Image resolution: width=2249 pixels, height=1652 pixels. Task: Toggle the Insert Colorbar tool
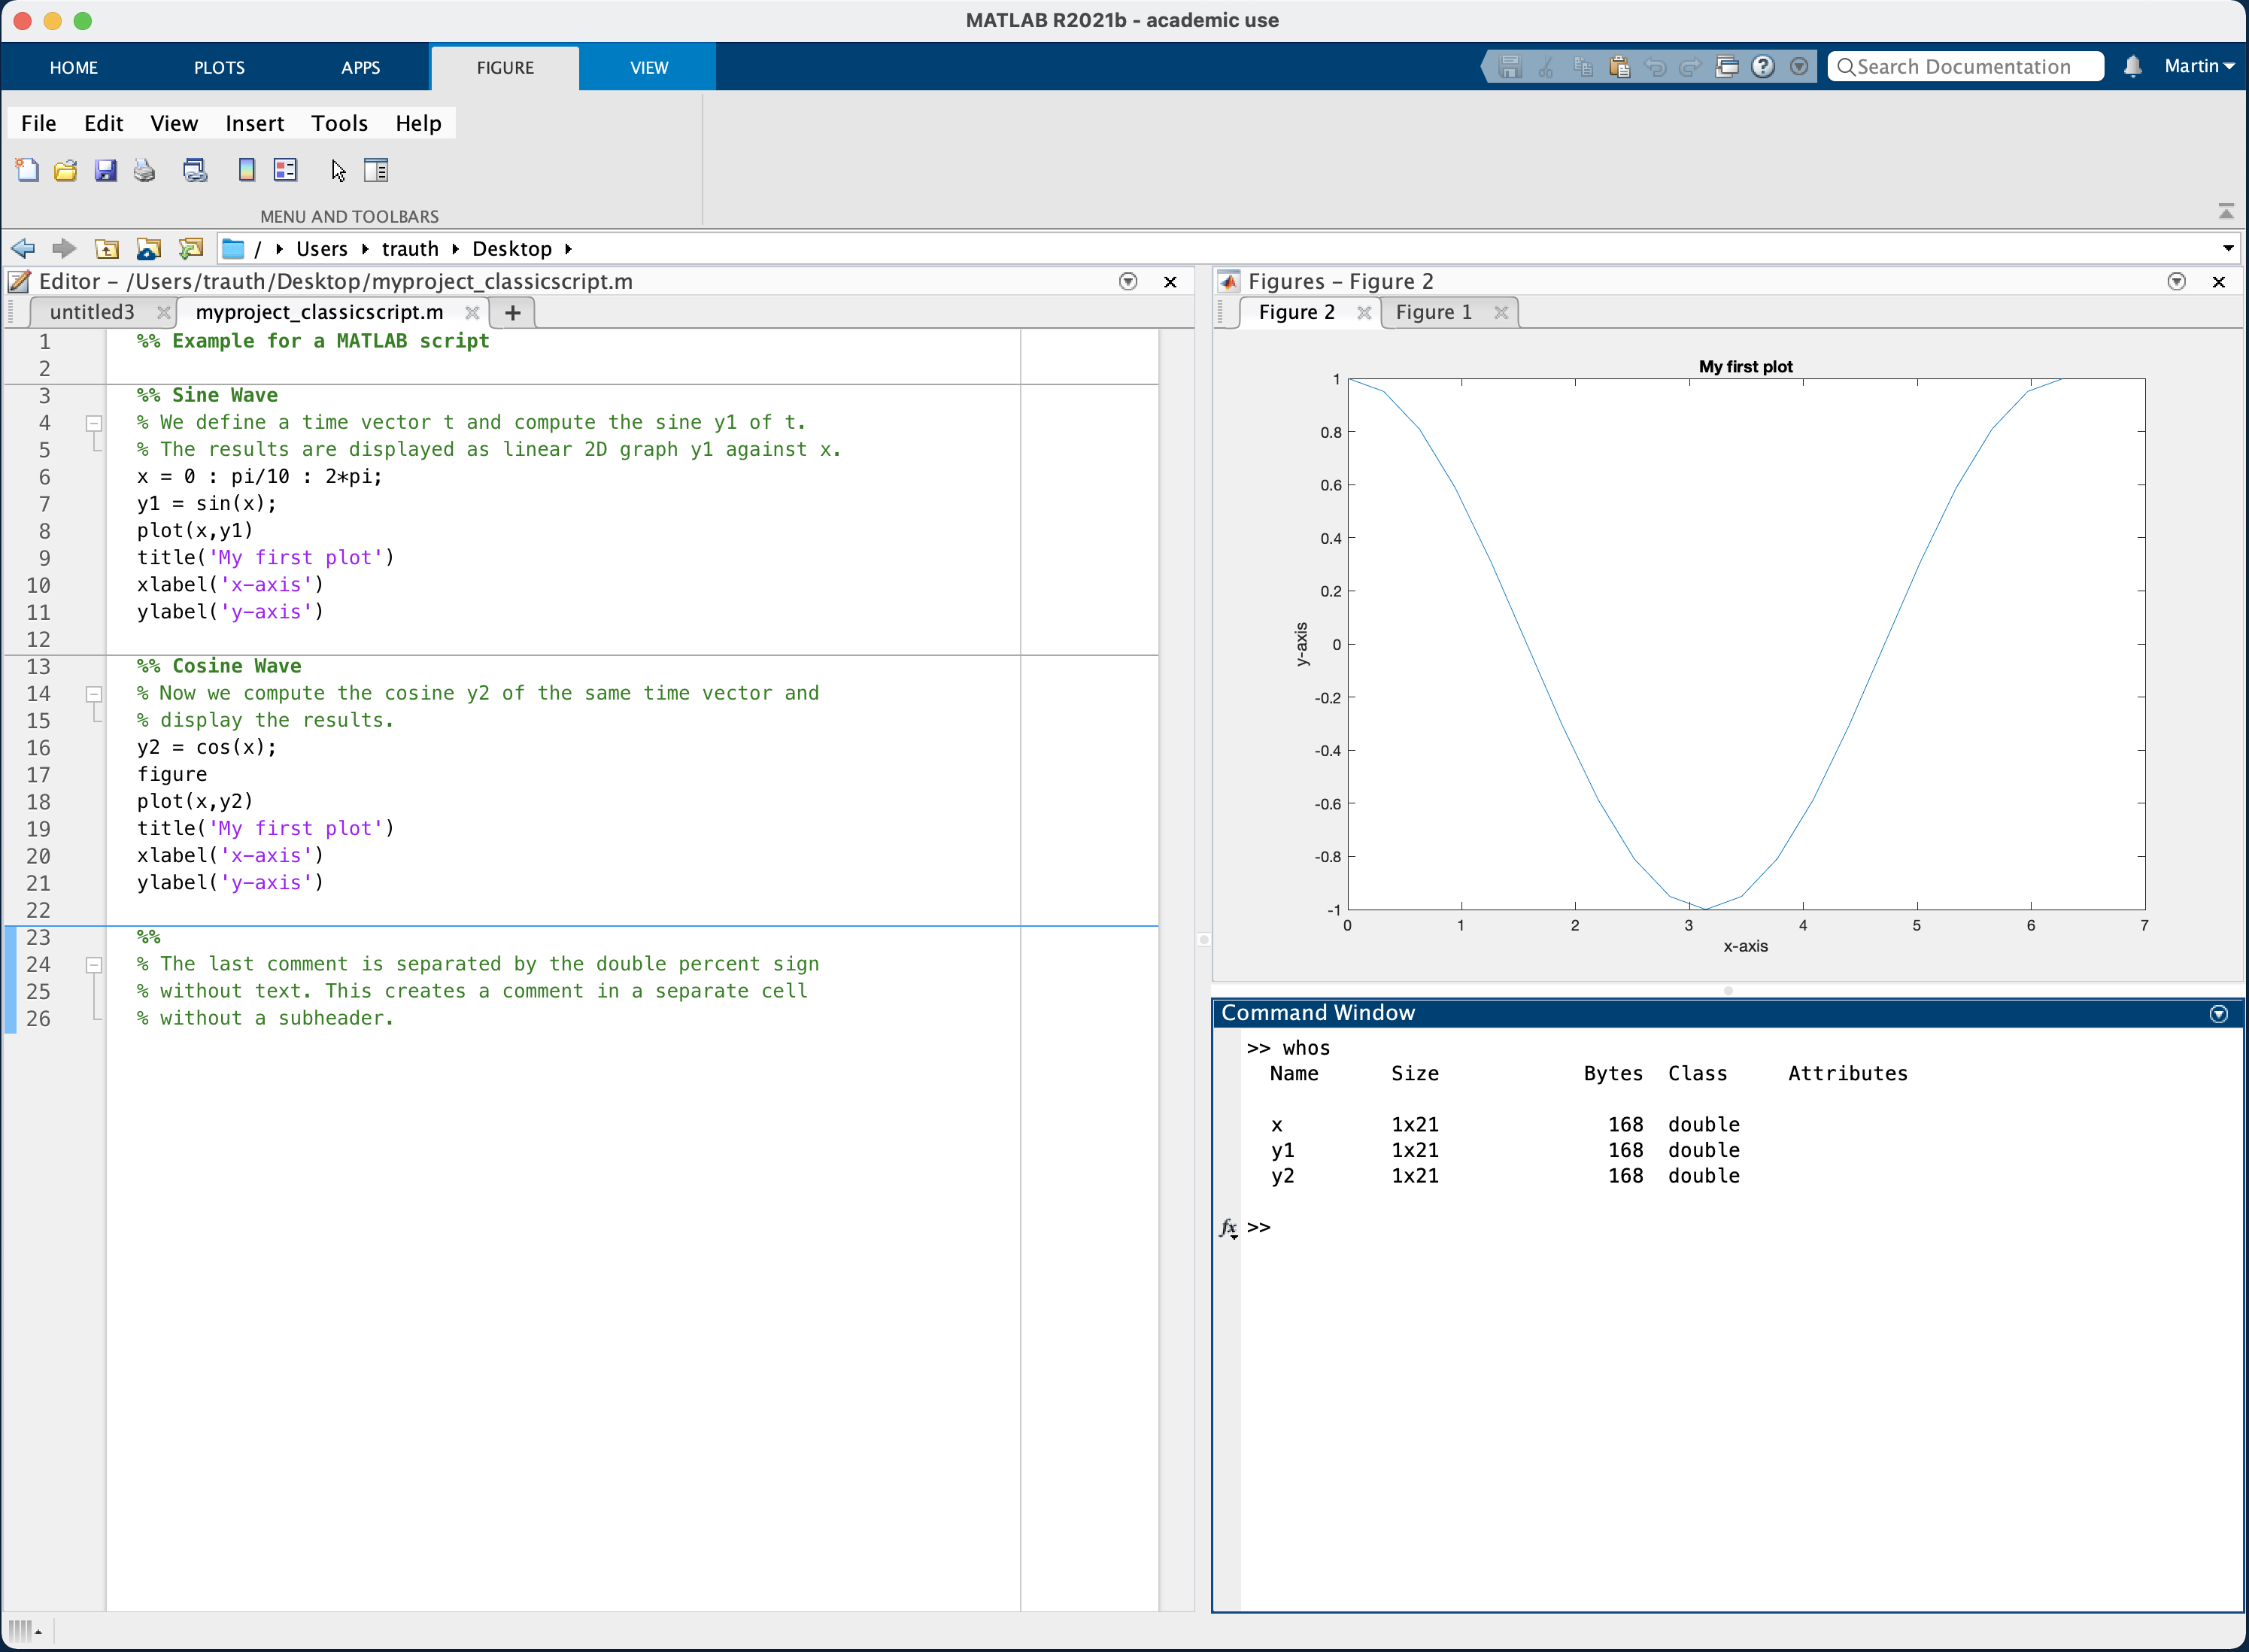246,170
